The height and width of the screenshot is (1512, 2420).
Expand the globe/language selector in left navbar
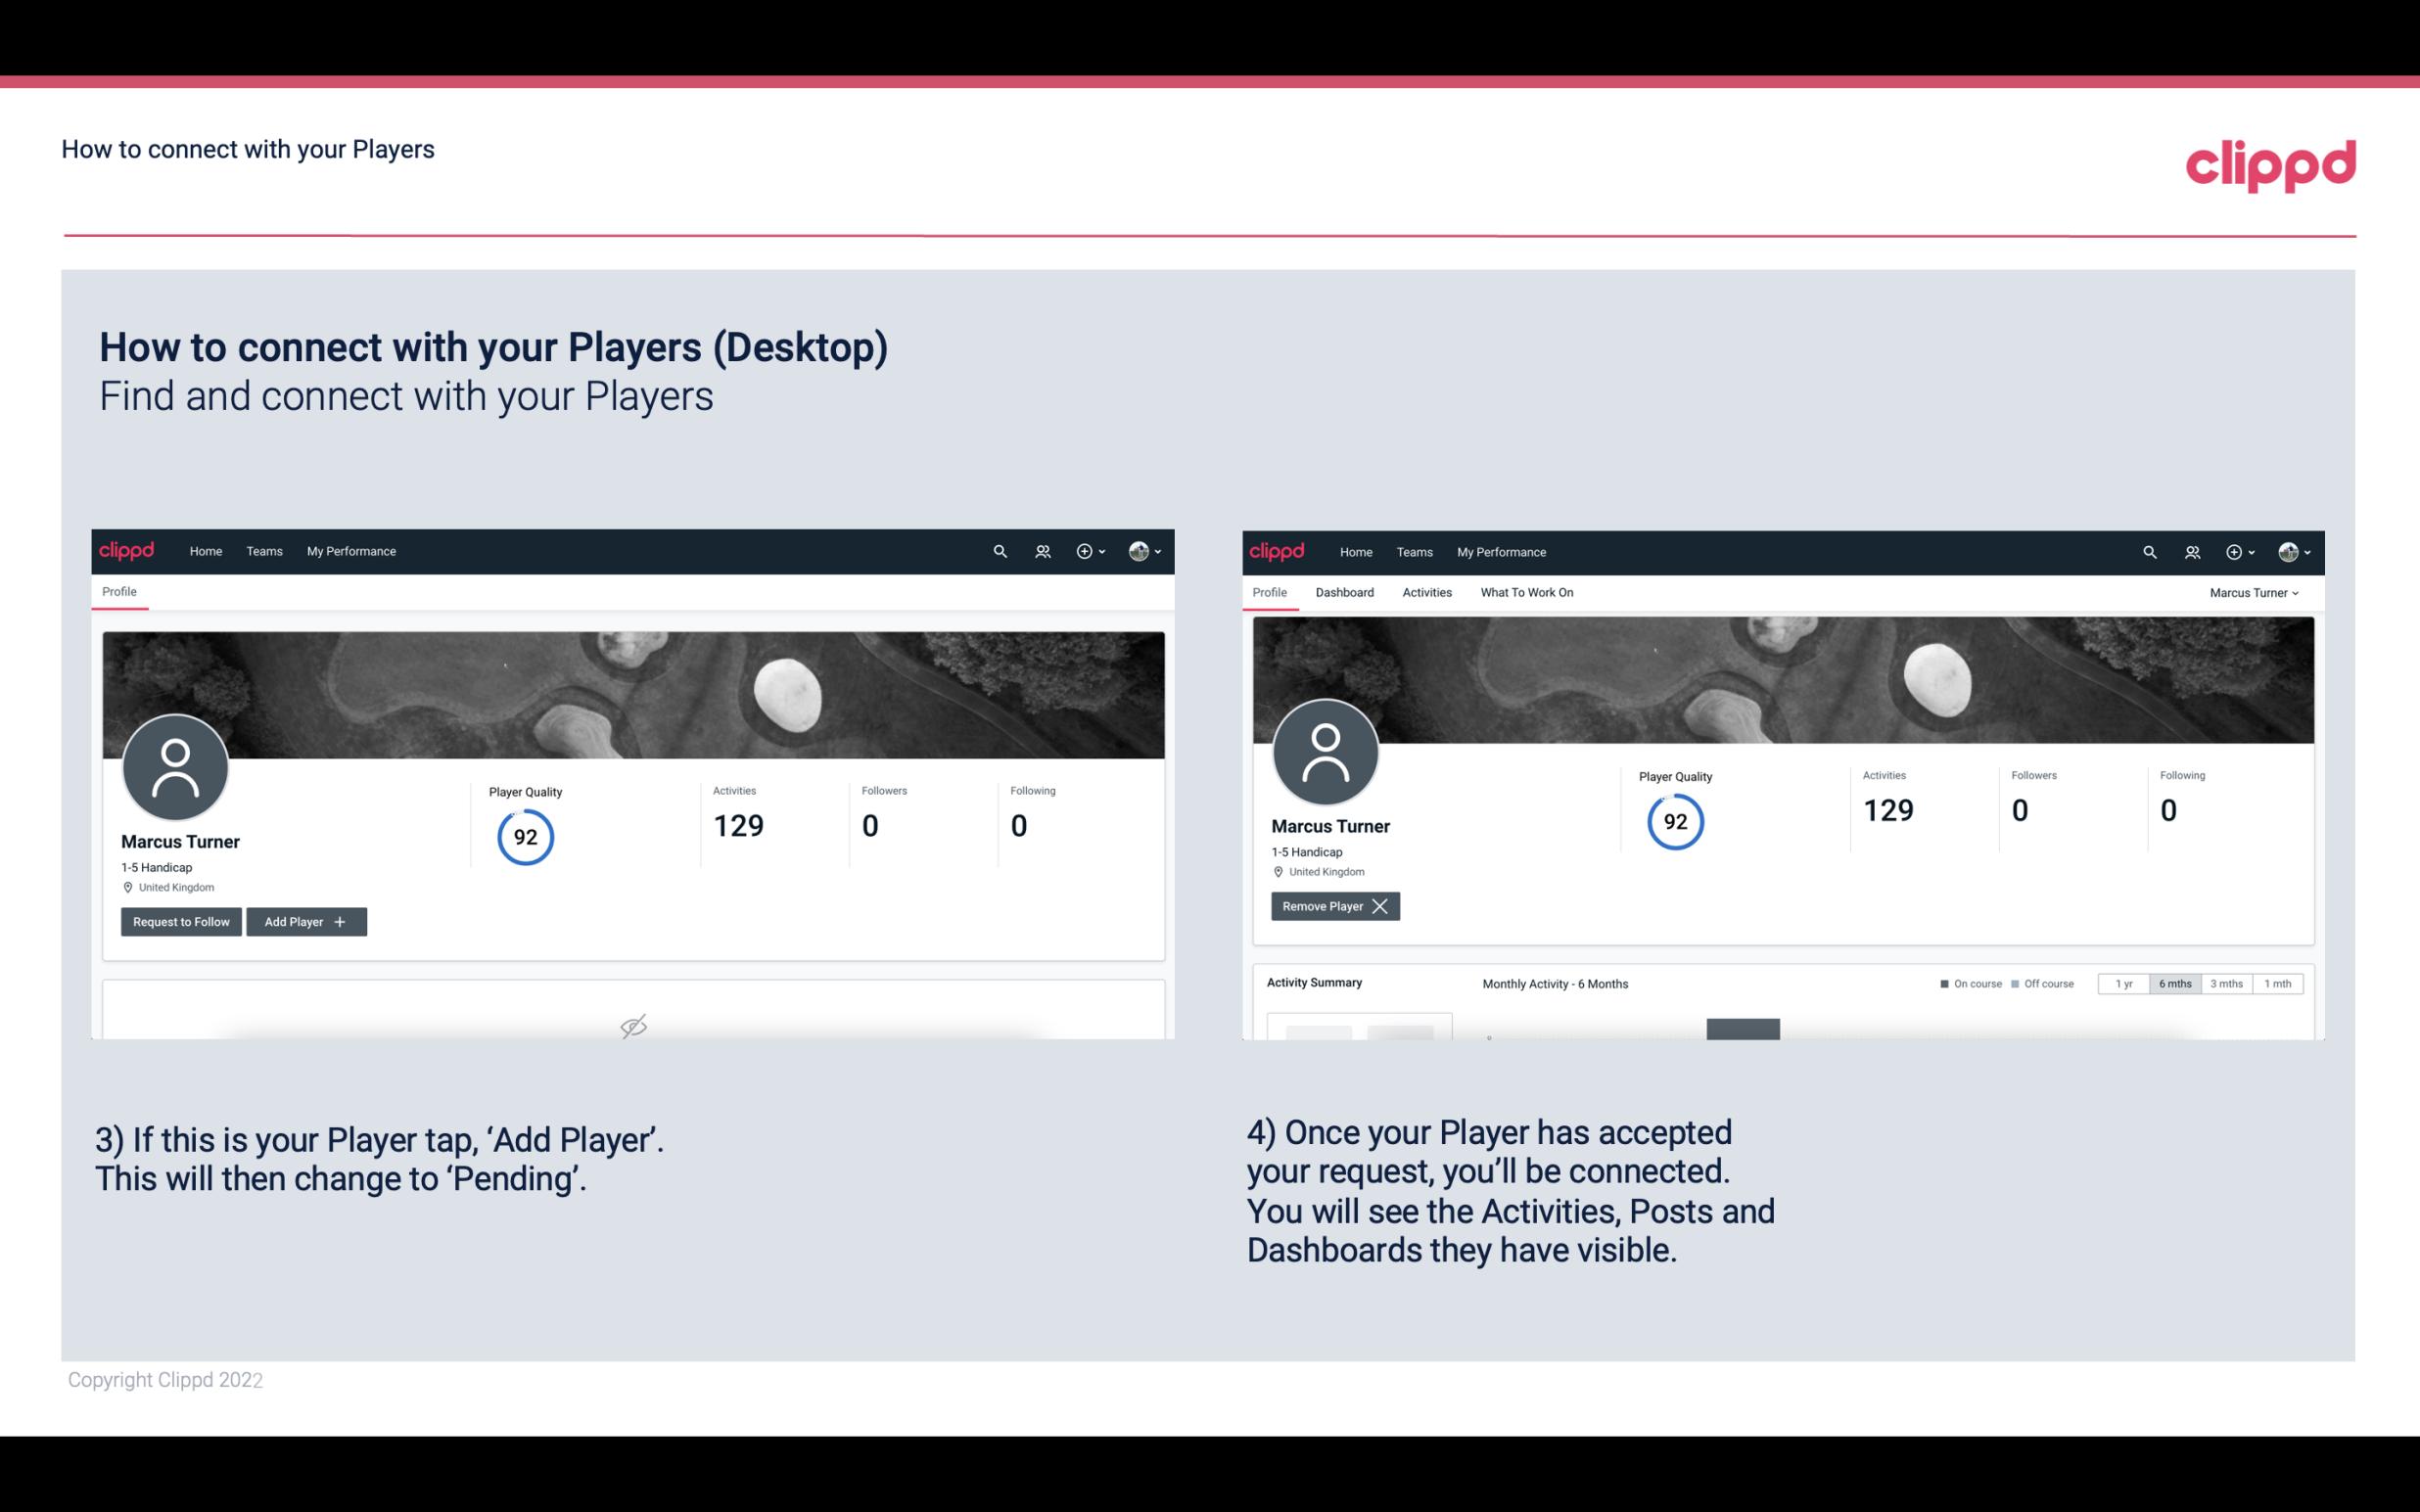[x=1140, y=550]
